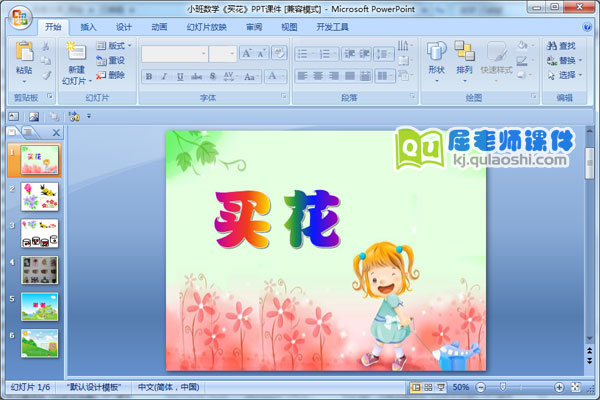
Task: Open the font size combo box
Action: [223, 54]
